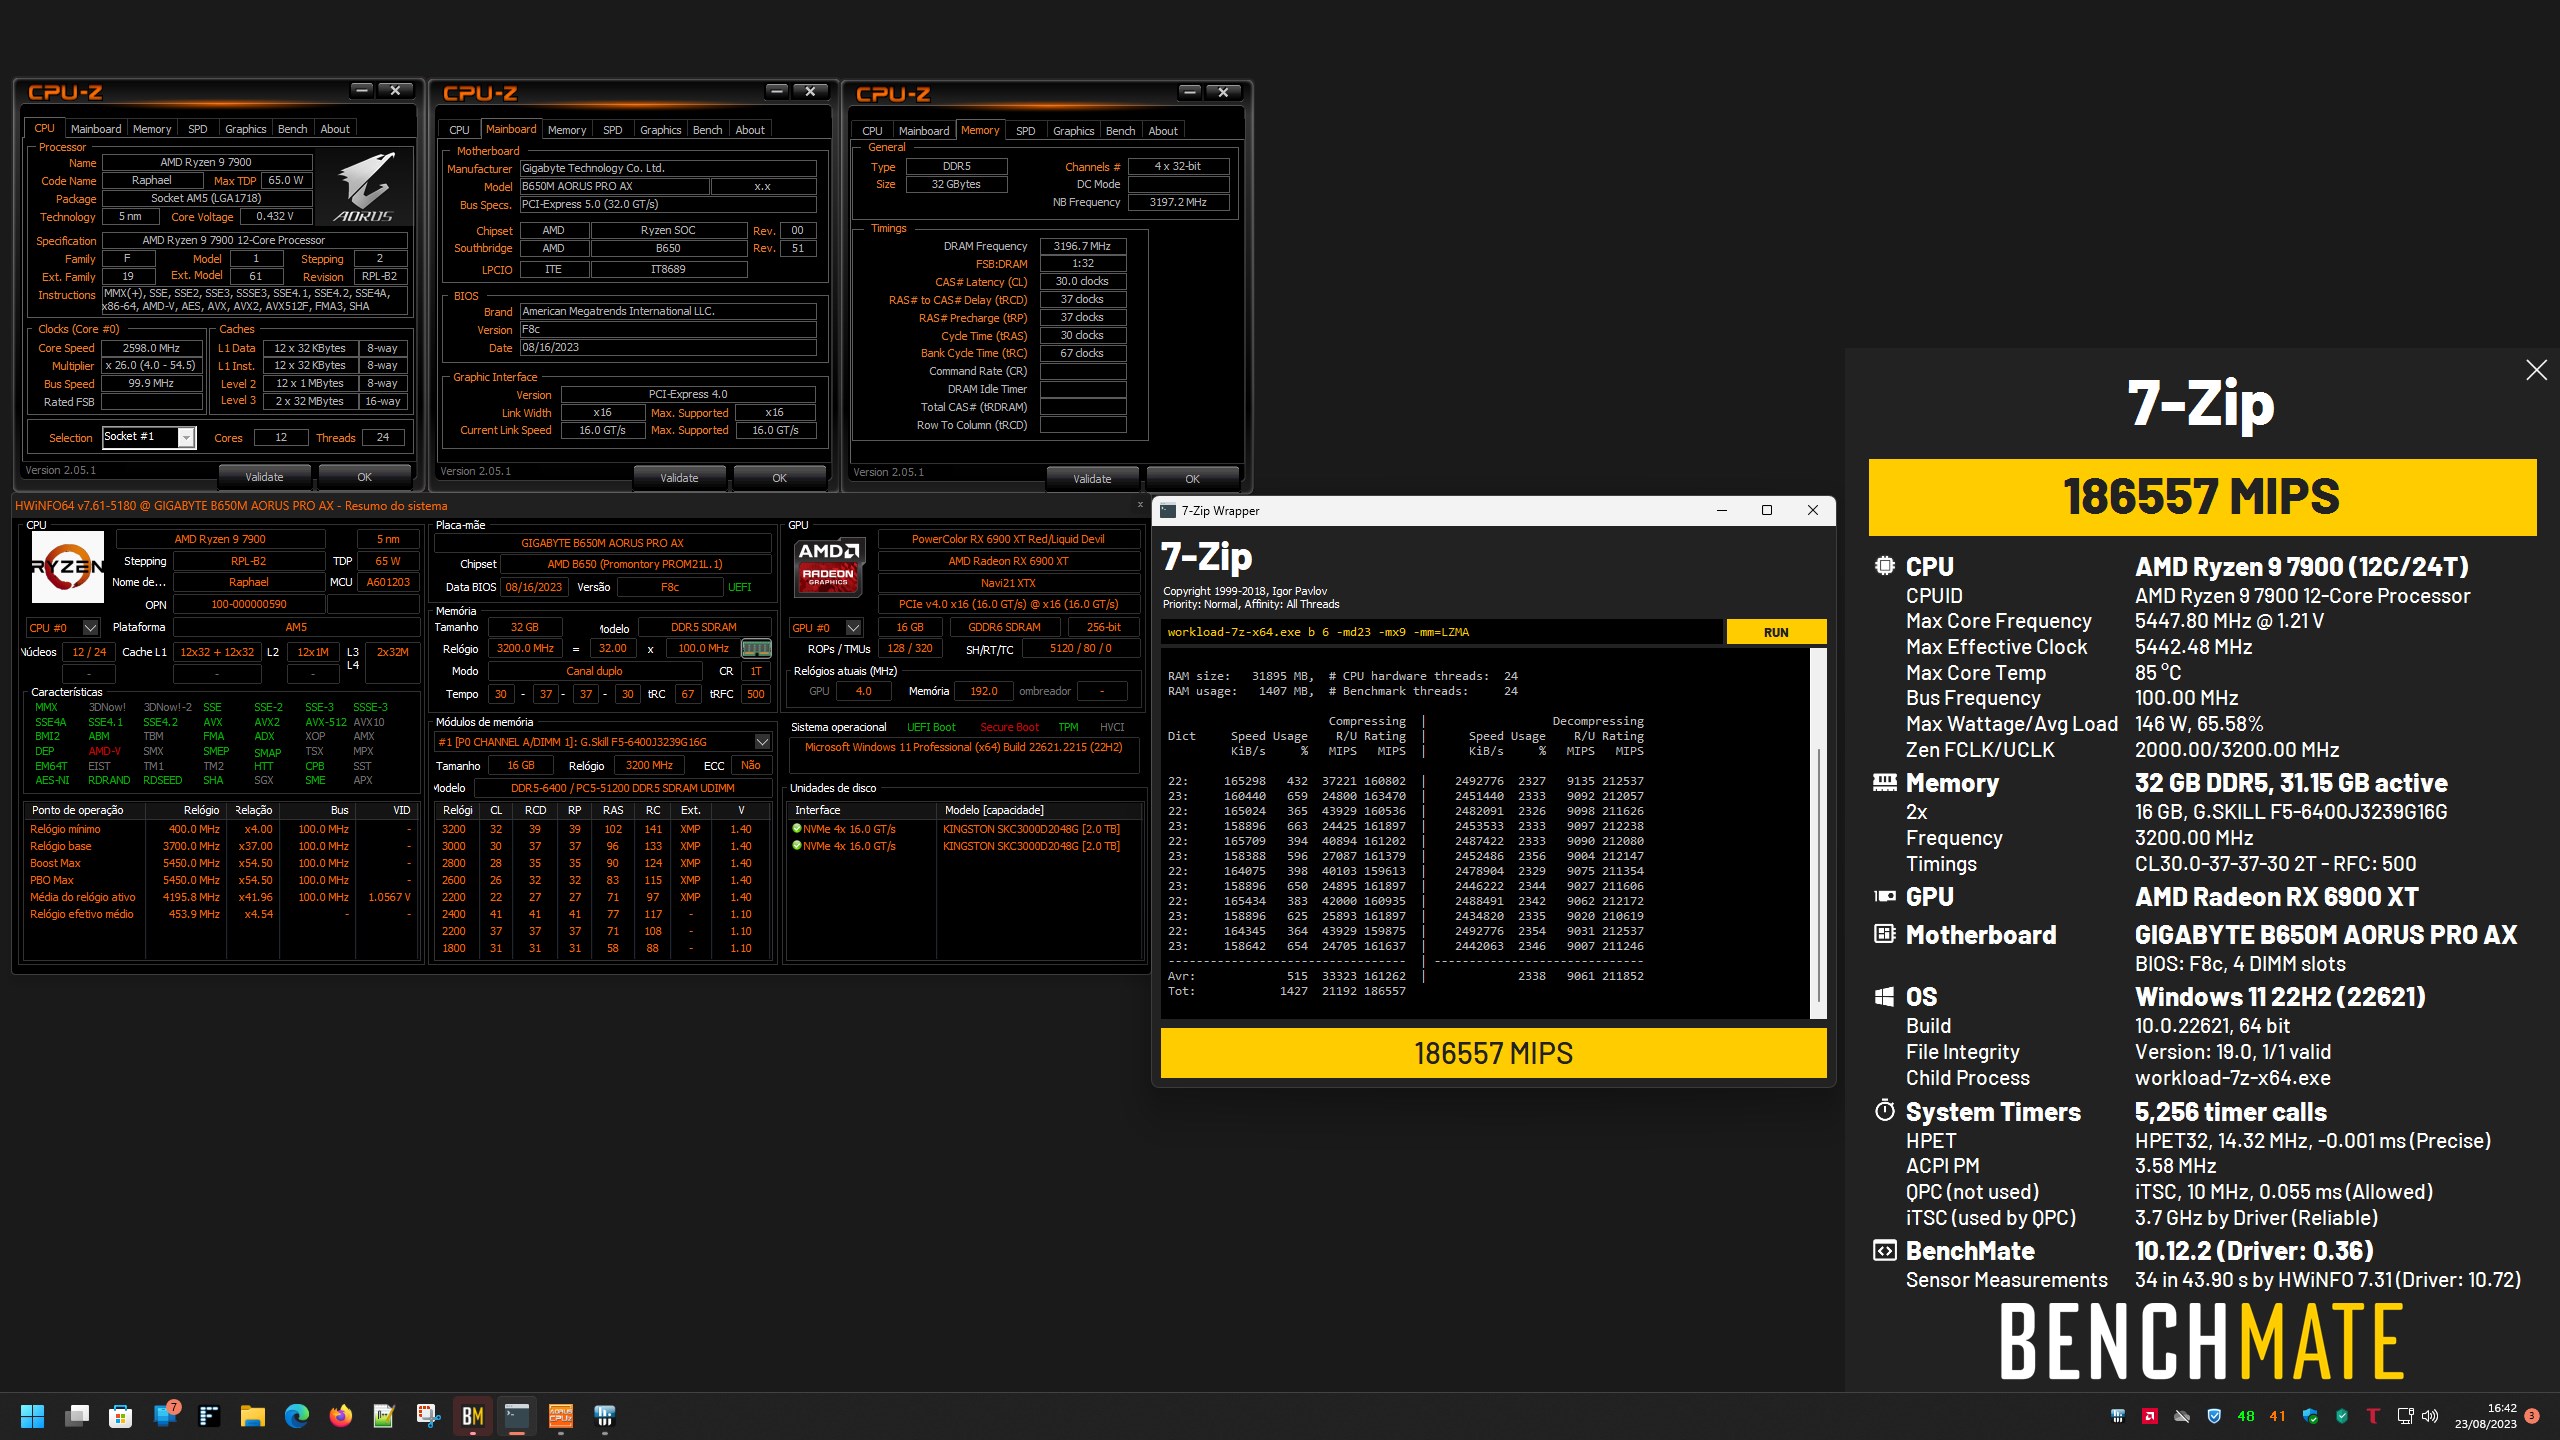Click the Motherboard icon in BenchMate panel

pos(1884,934)
